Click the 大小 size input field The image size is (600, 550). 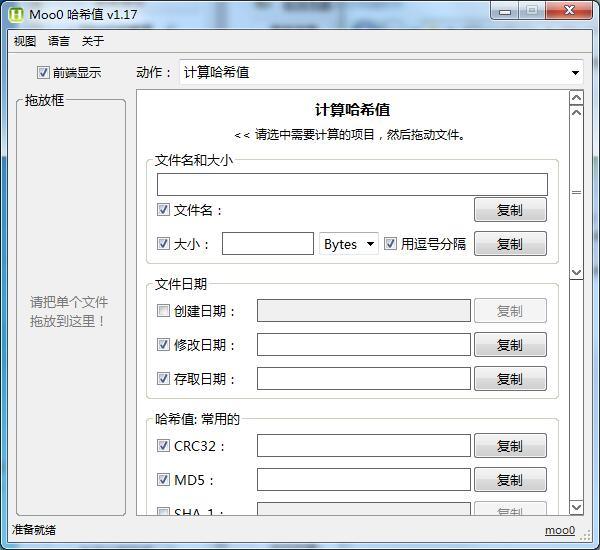click(267, 244)
